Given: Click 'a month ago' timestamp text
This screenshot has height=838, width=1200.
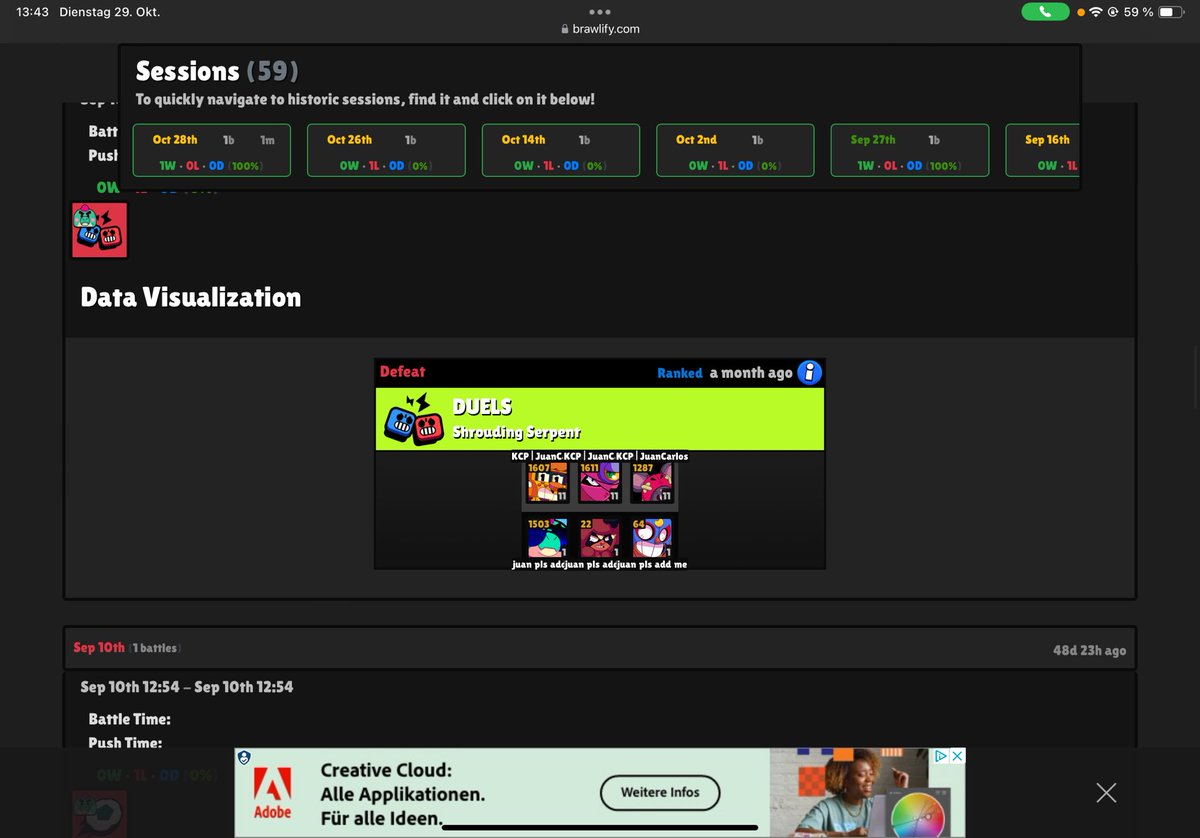Looking at the screenshot, I should [x=751, y=373].
